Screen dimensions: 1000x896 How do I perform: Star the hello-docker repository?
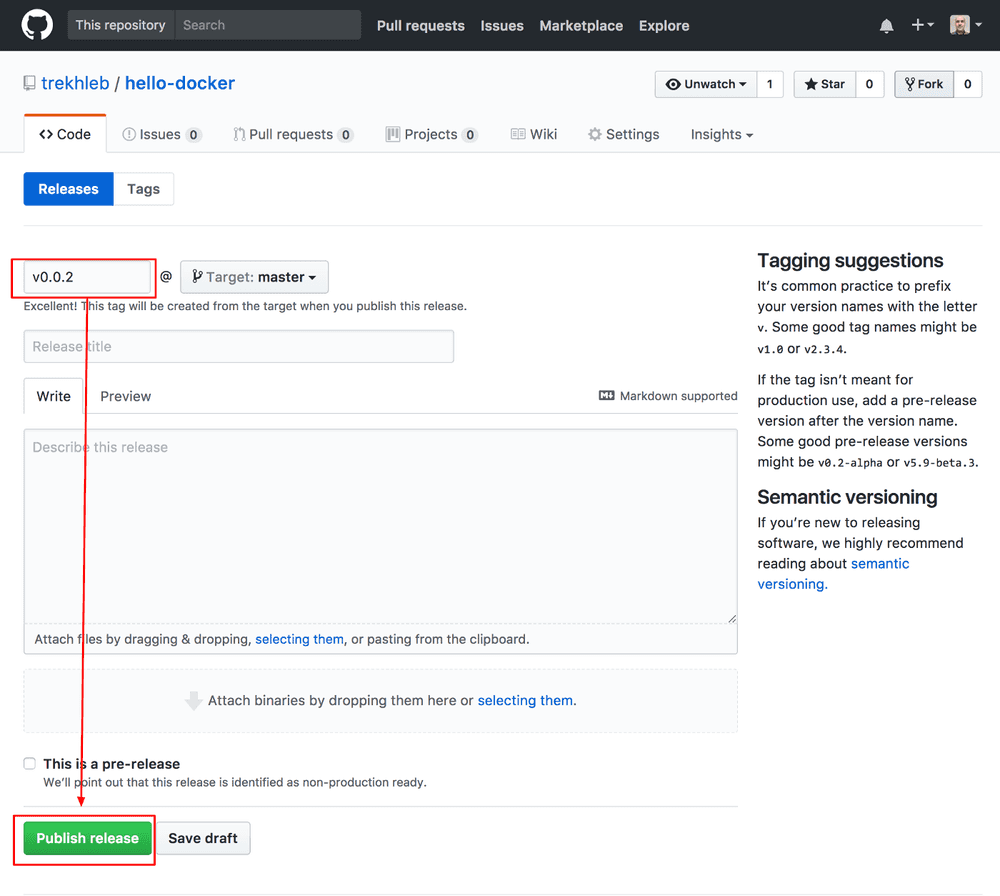[825, 84]
